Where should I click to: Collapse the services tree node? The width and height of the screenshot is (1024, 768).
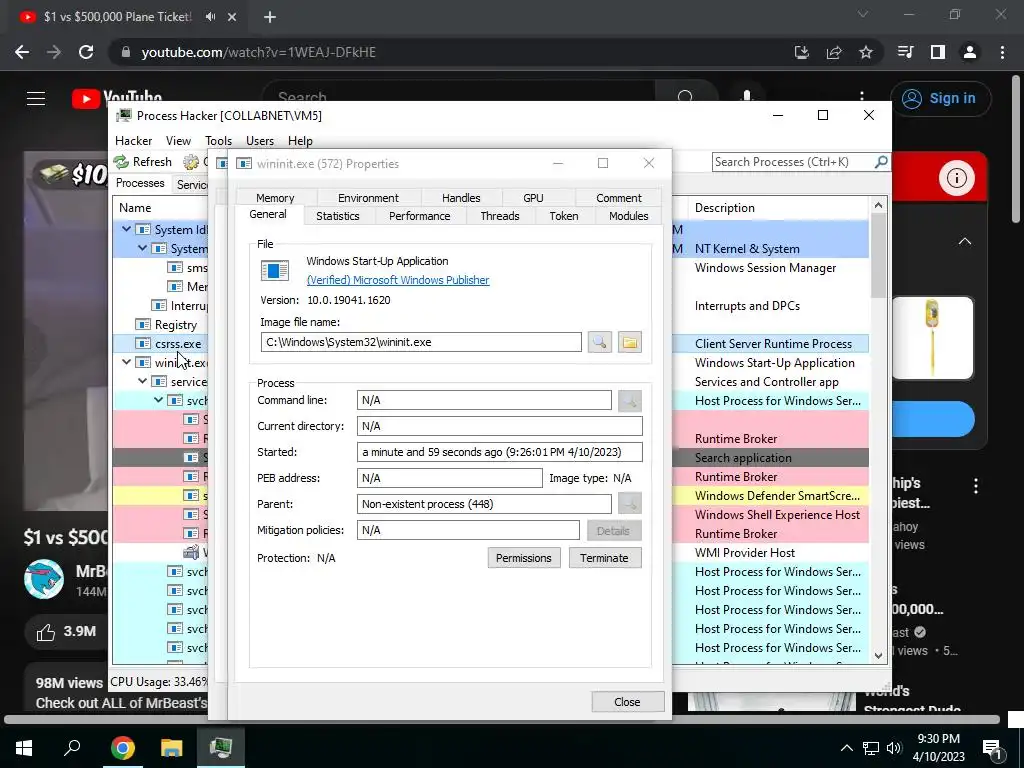[x=142, y=381]
